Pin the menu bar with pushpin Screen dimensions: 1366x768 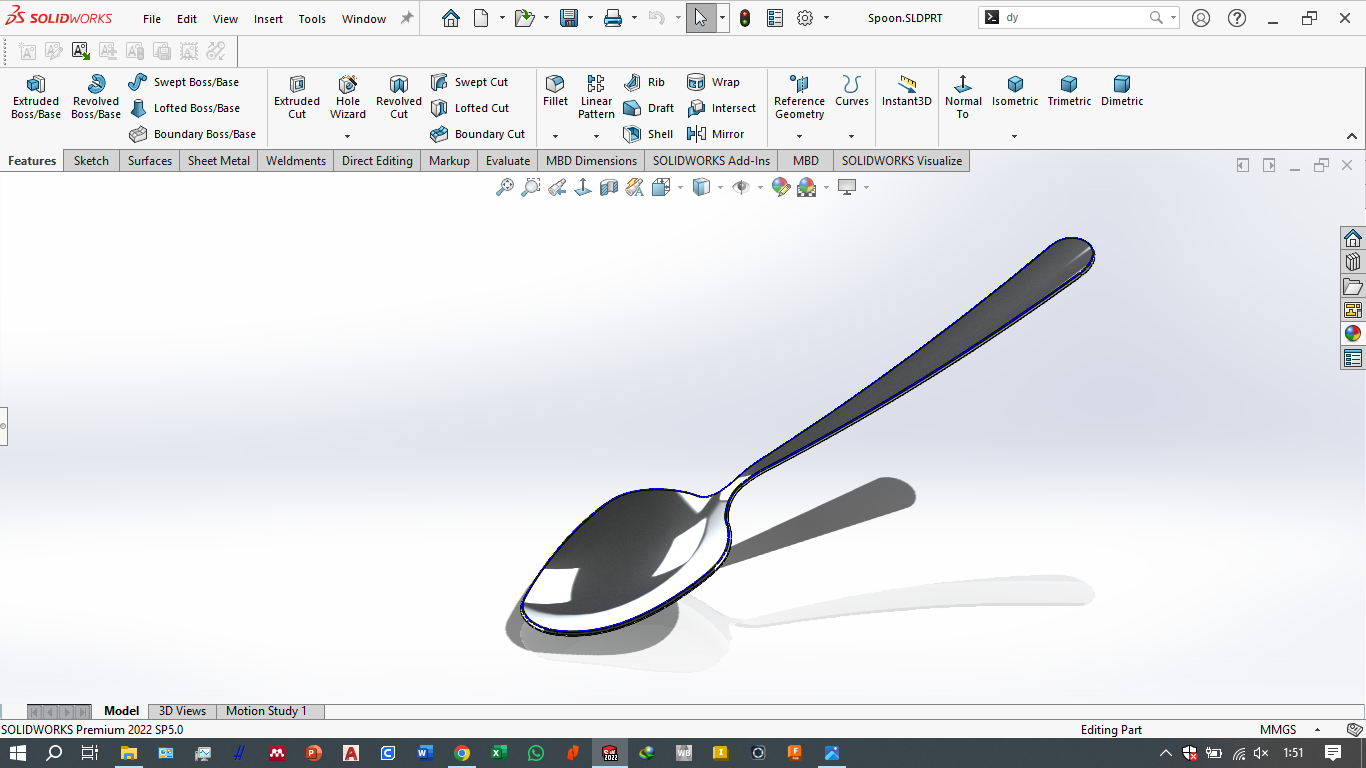click(406, 18)
